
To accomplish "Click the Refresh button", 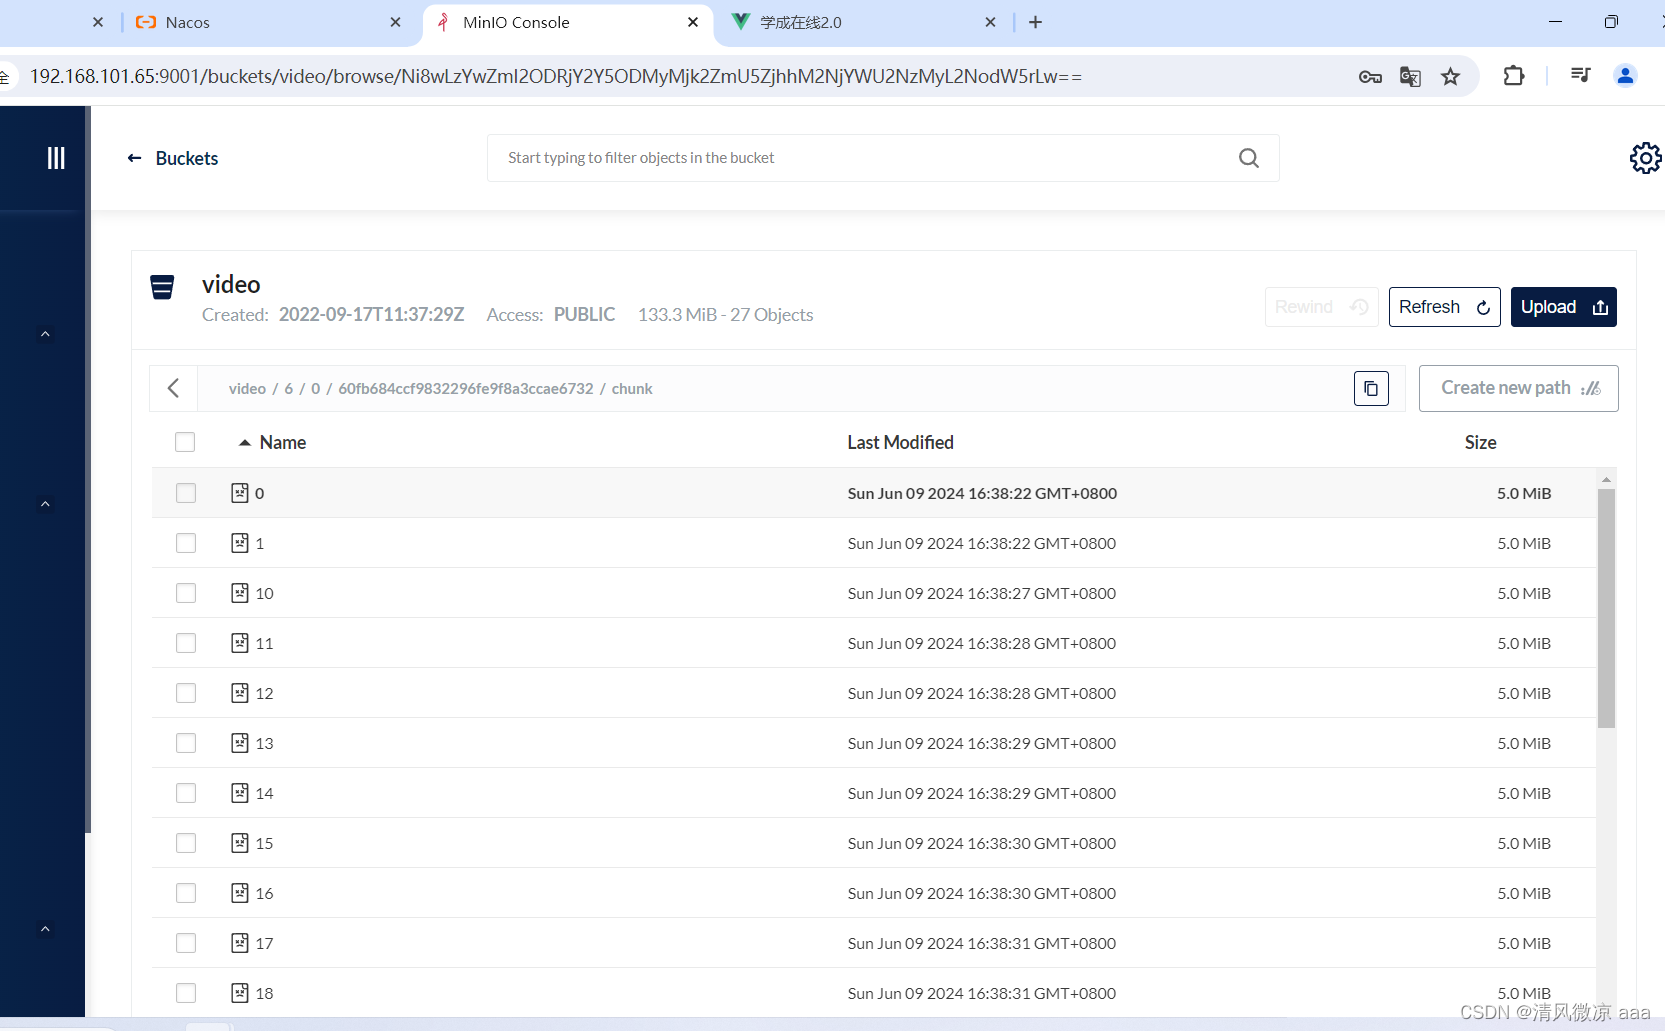I will point(1445,307).
